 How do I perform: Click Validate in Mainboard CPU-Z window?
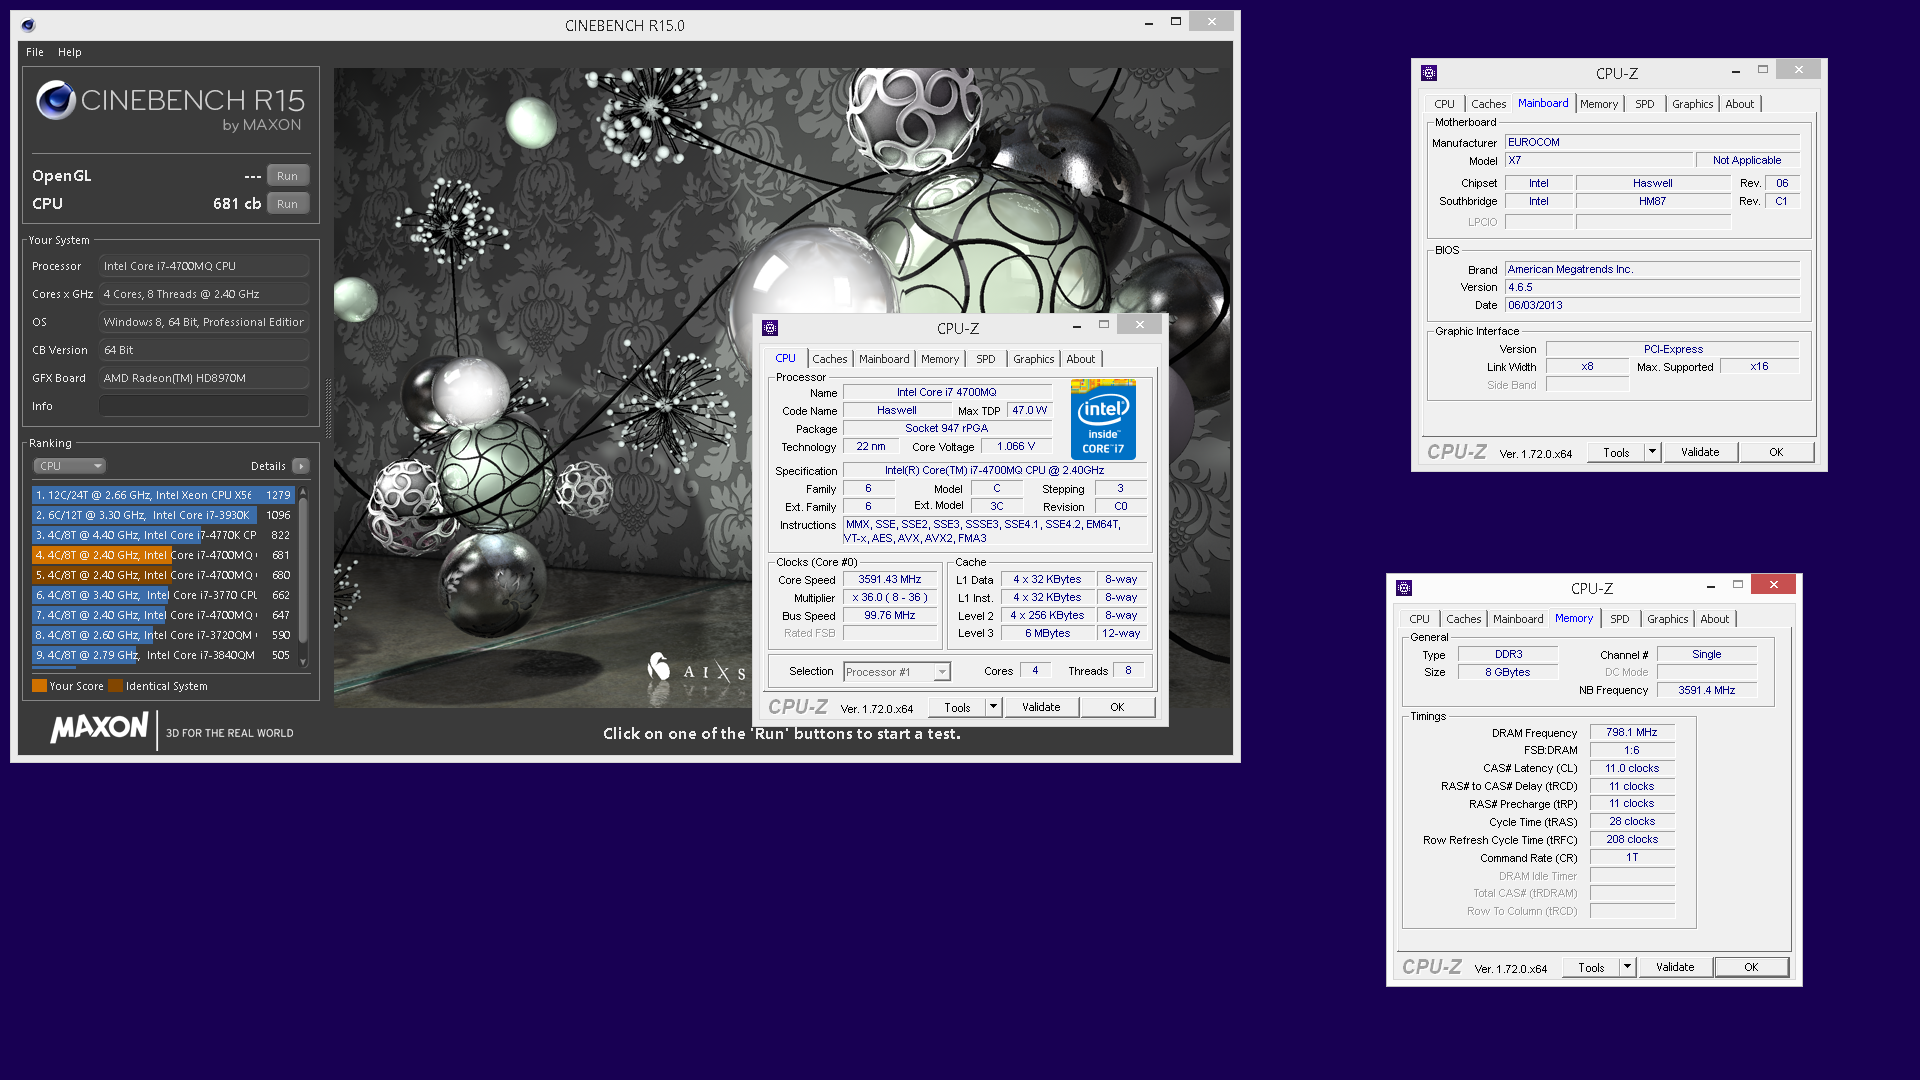pos(1699,452)
